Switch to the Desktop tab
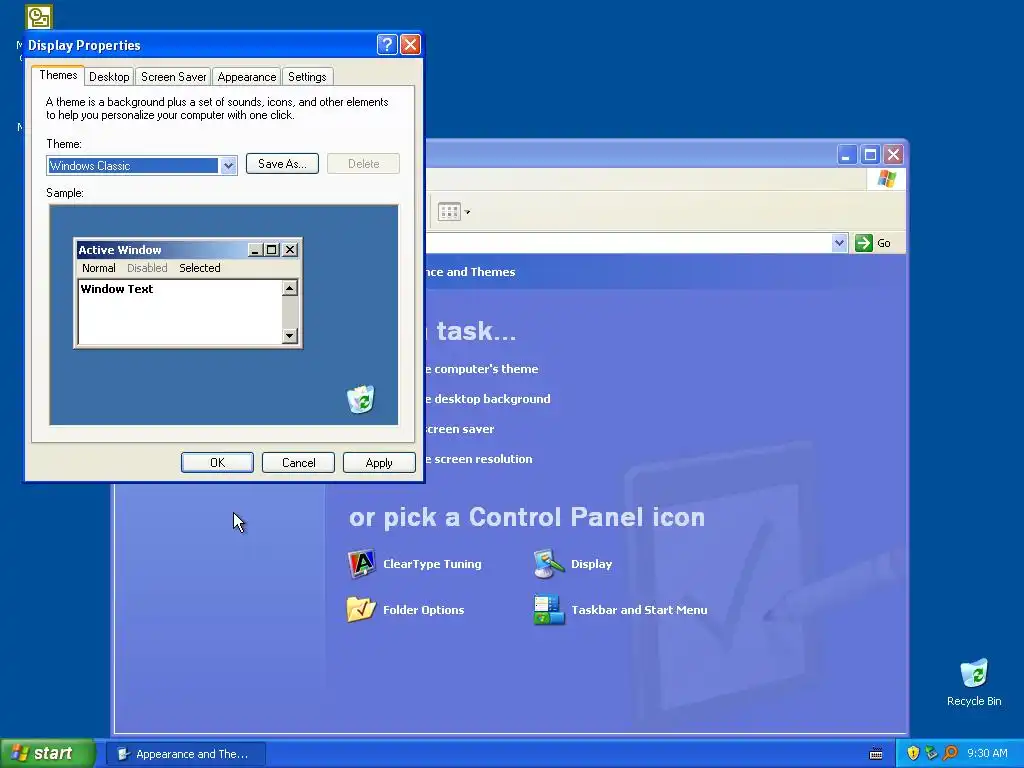The image size is (1024, 768). tap(109, 77)
